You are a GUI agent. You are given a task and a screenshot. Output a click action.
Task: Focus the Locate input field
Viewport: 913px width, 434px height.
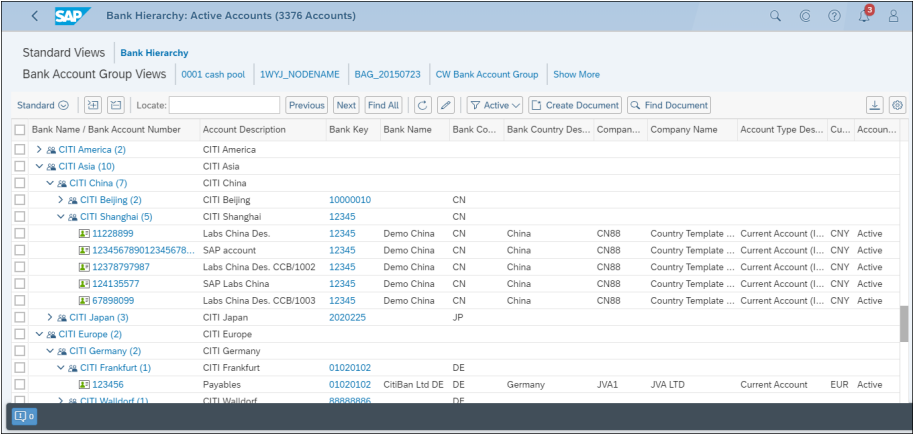[225, 105]
